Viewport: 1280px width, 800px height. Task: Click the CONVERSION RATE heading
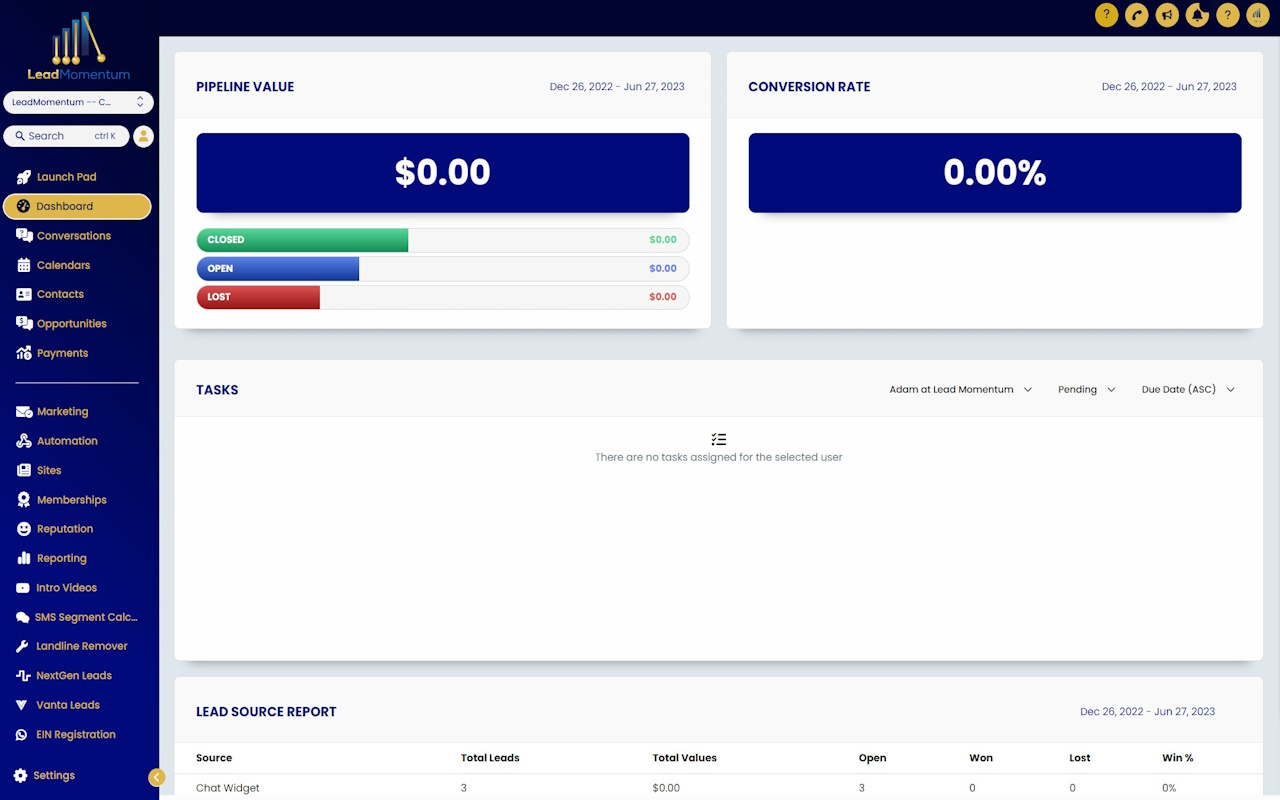(x=809, y=87)
